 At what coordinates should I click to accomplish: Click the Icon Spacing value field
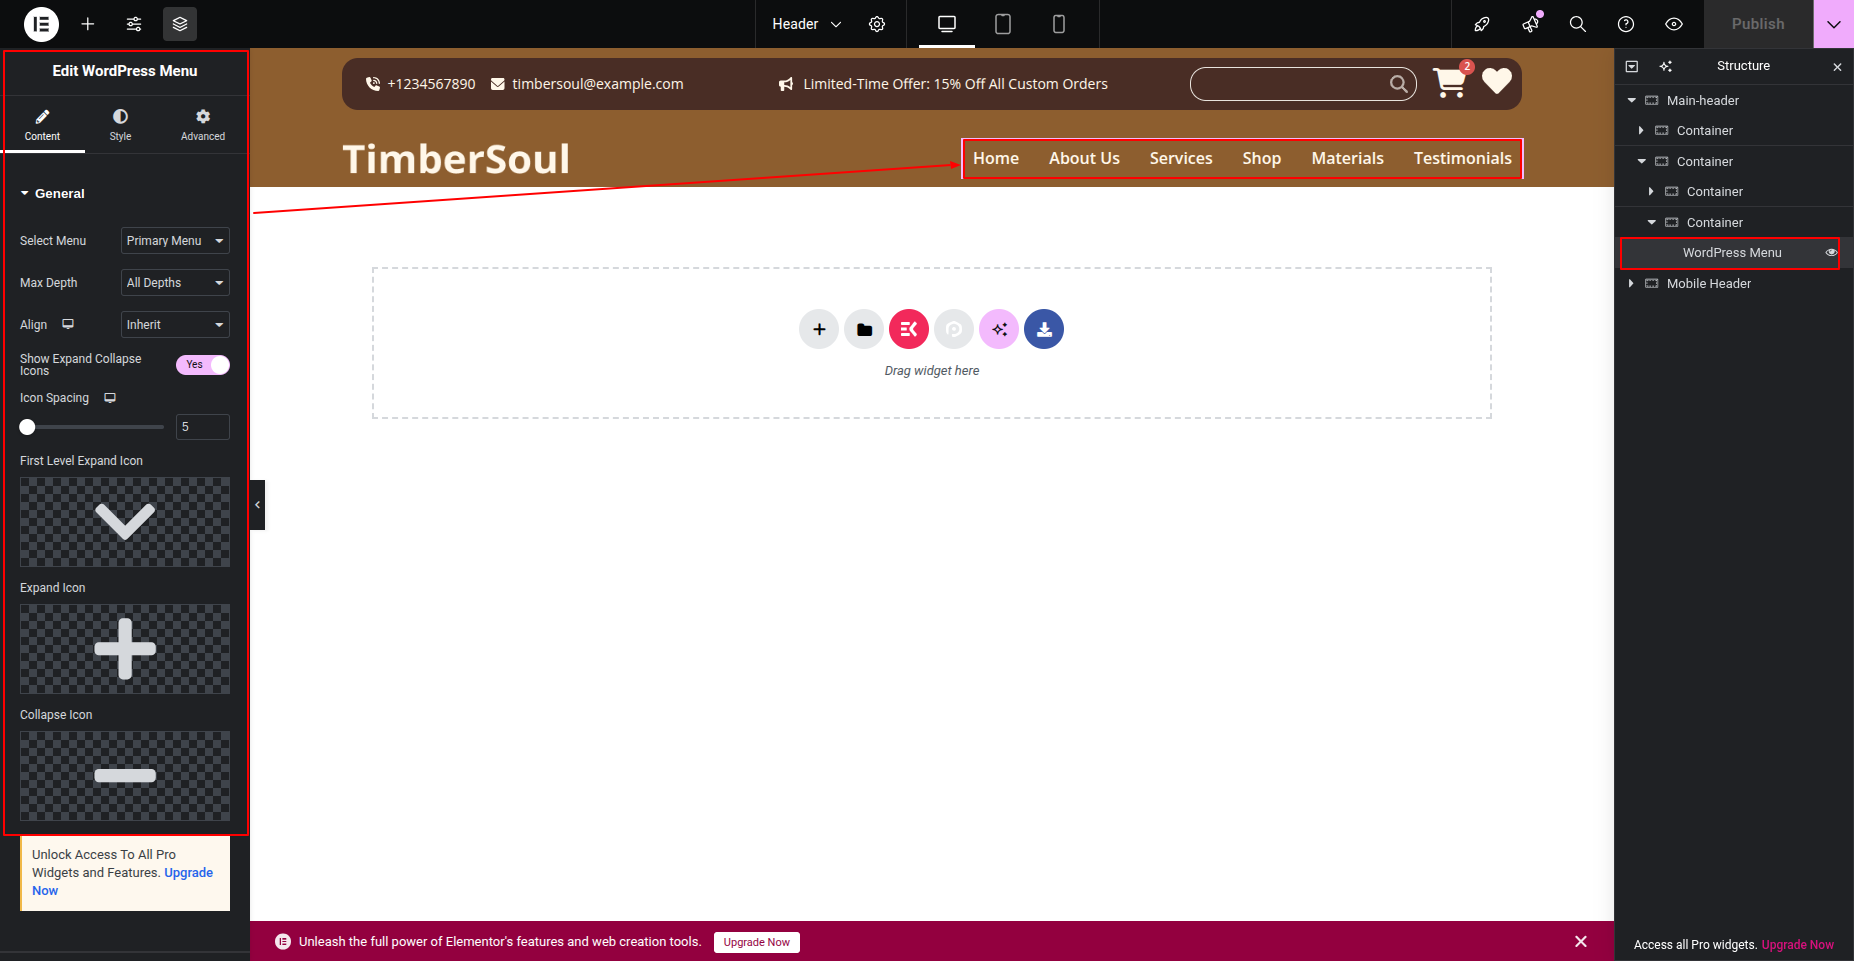tap(203, 427)
